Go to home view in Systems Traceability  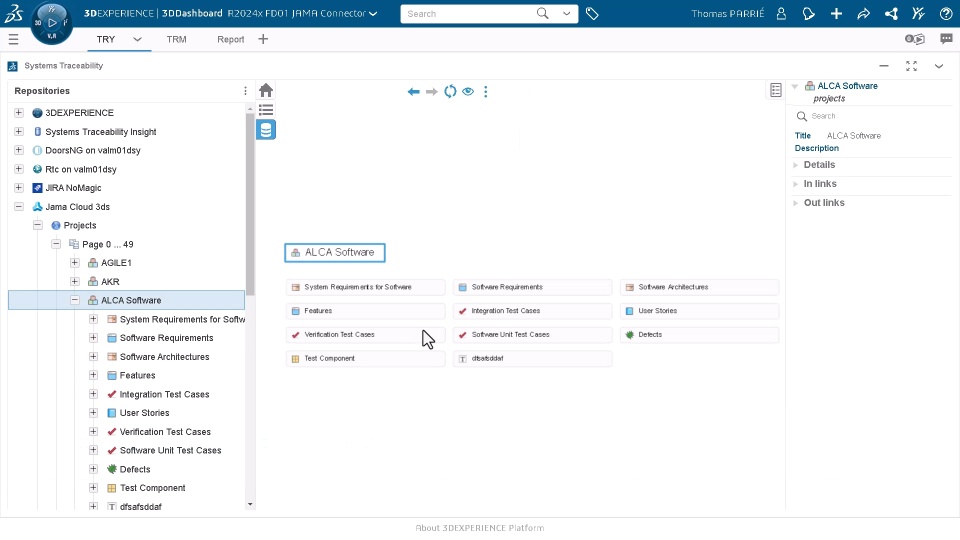(x=266, y=91)
